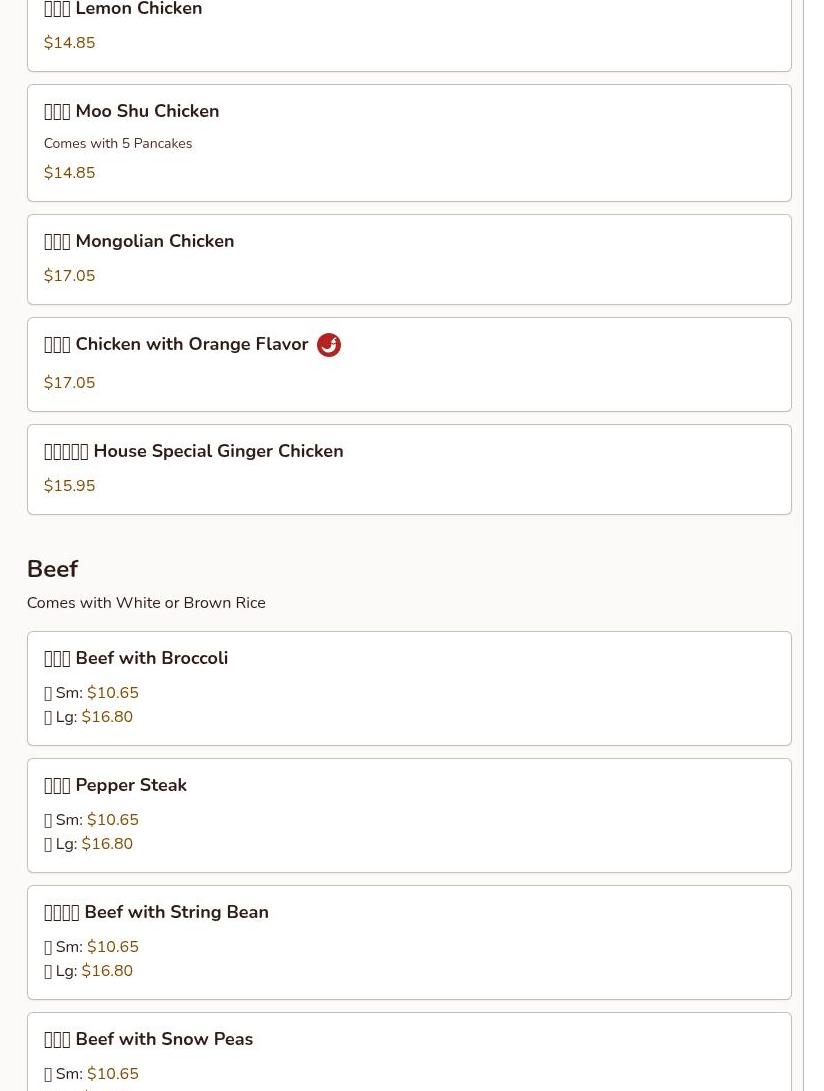This screenshot has width=824, height=1091.
Task: Select the Moo Shu Chicken card
Action: [409, 143]
